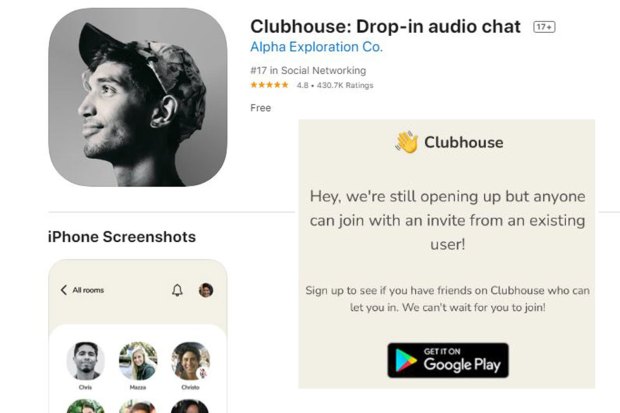Click the Clubhouse app icon portrait

138,97
